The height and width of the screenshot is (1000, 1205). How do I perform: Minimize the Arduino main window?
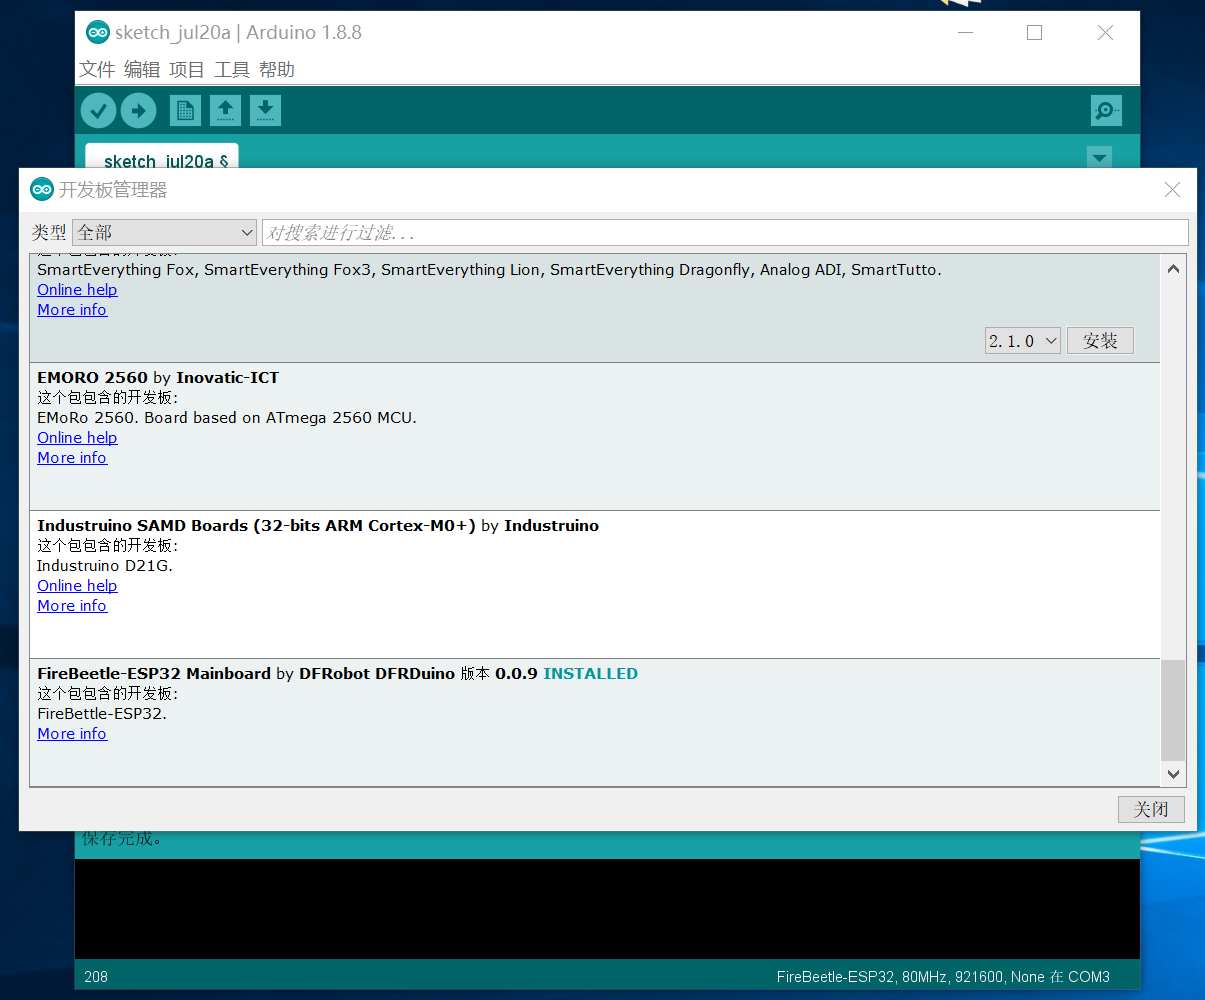pos(965,33)
